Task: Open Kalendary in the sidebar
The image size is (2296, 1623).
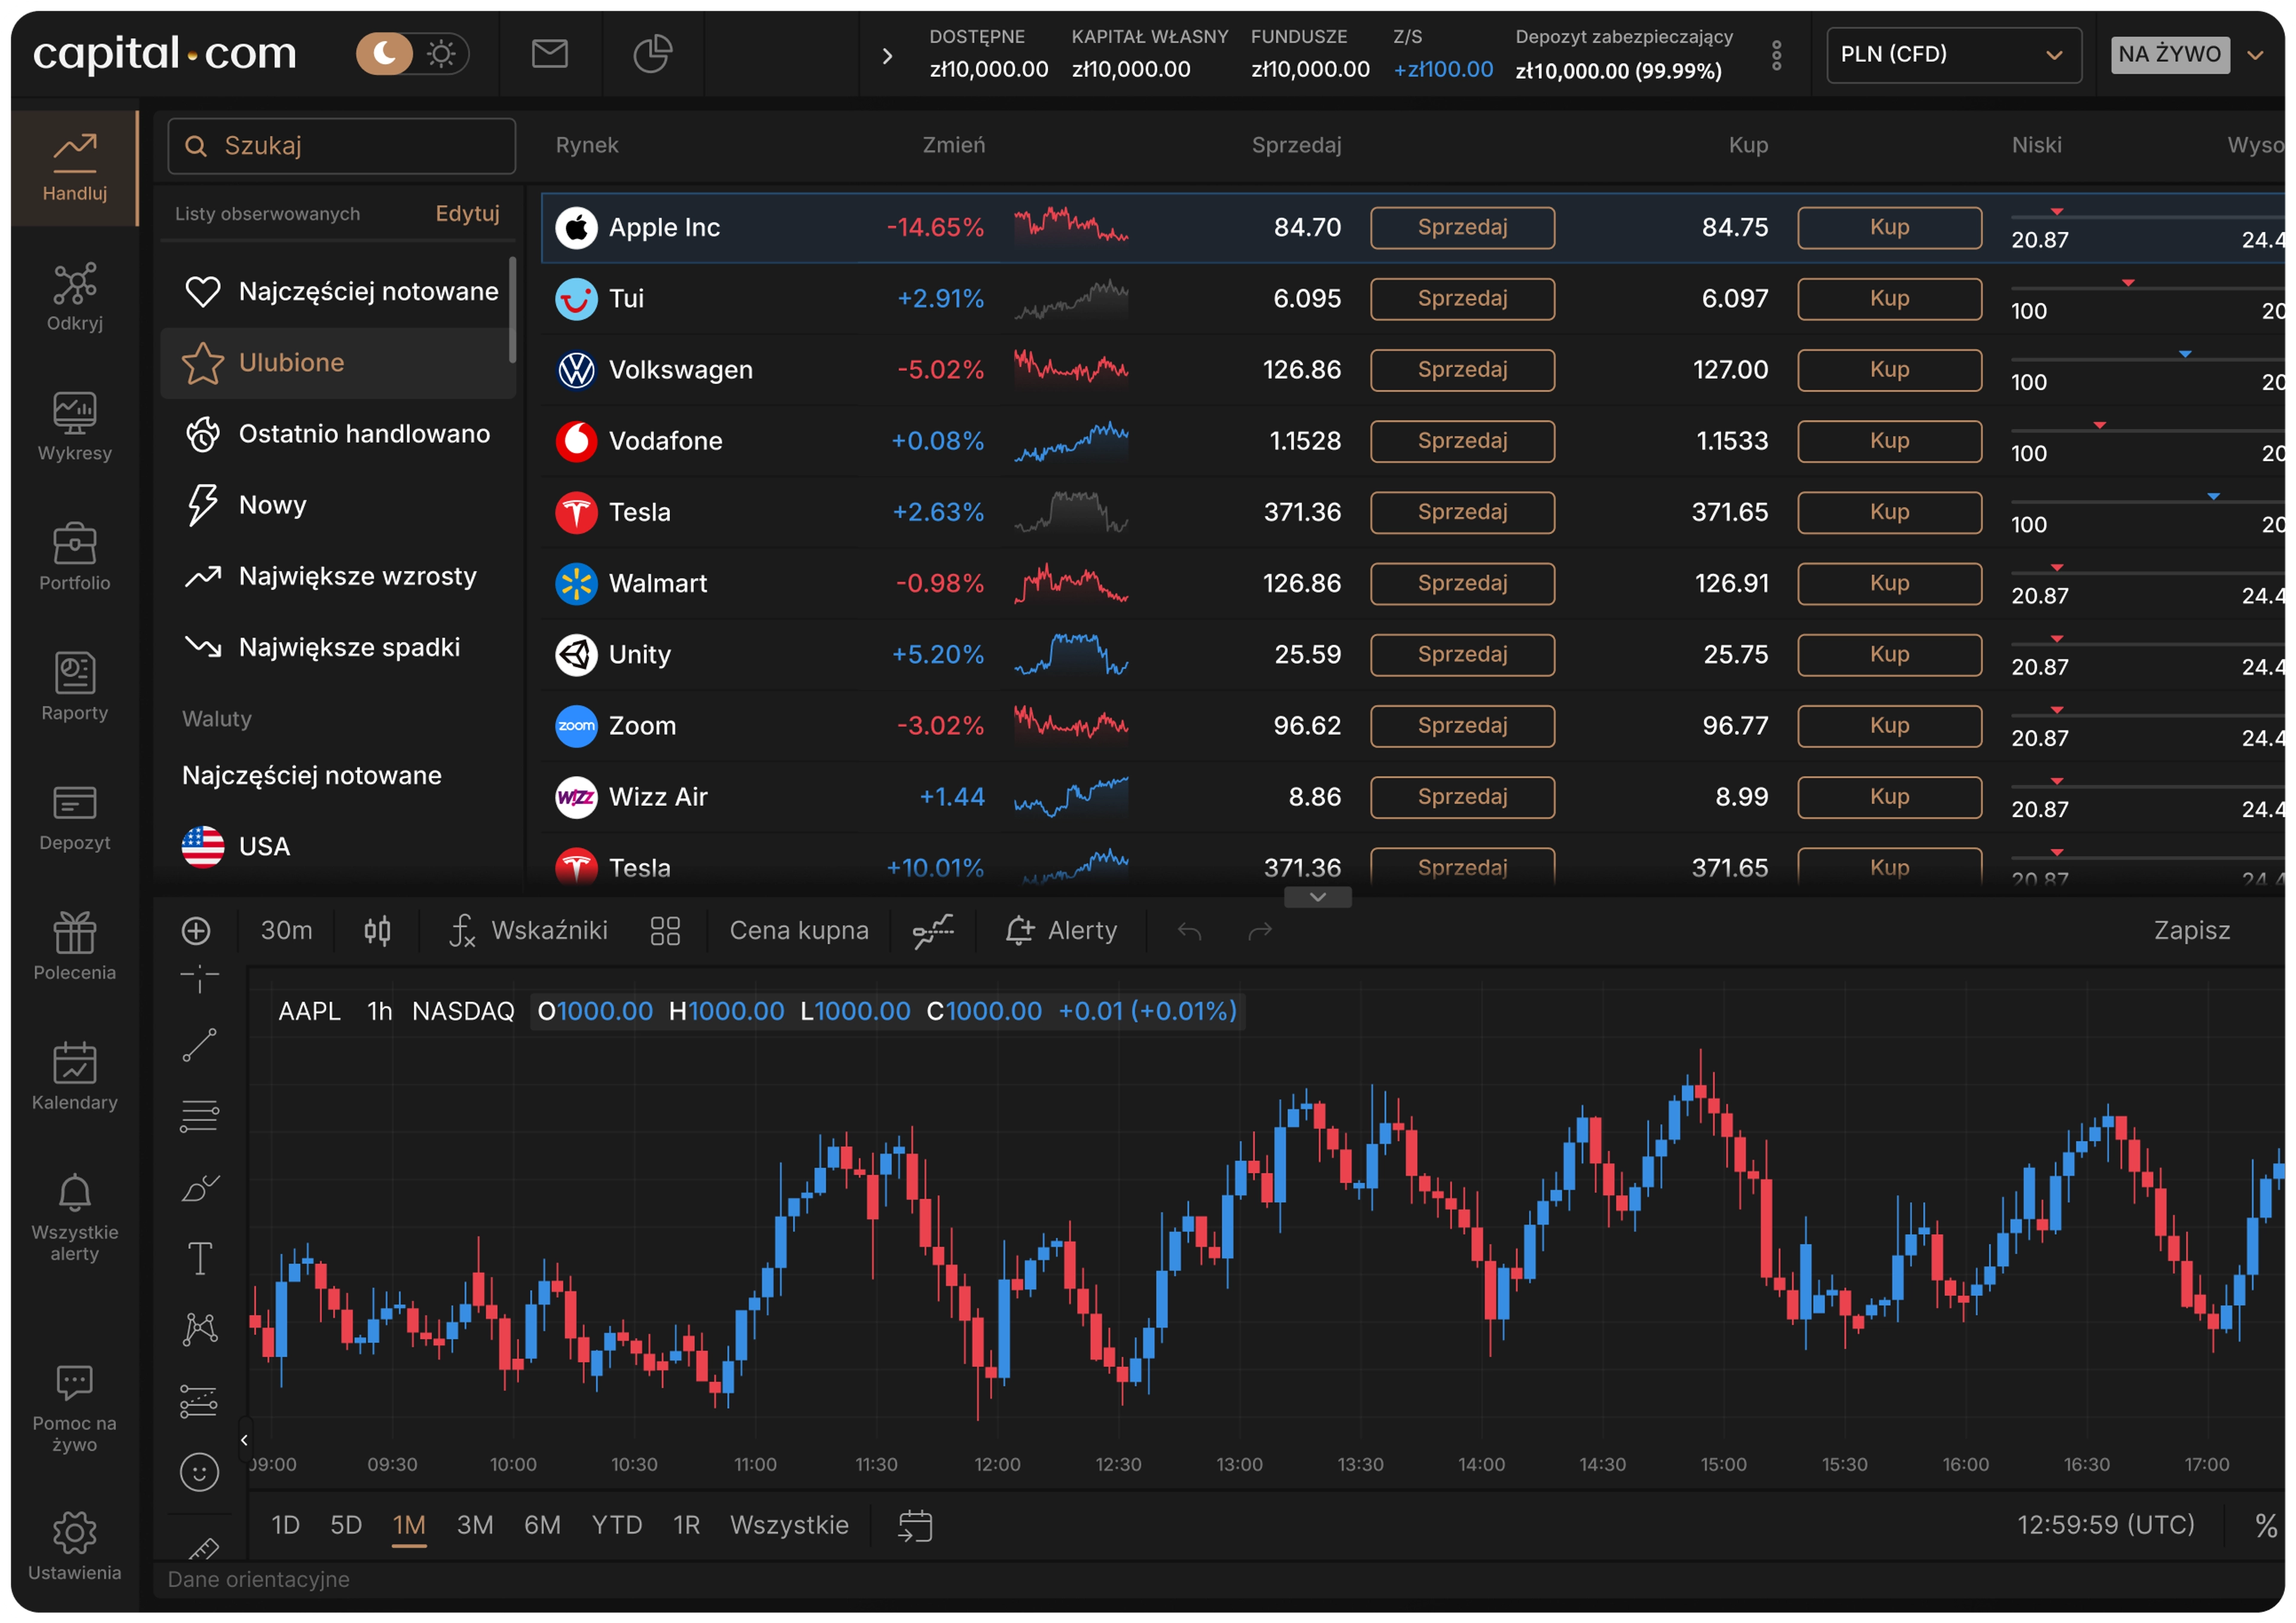Action: (x=75, y=1077)
